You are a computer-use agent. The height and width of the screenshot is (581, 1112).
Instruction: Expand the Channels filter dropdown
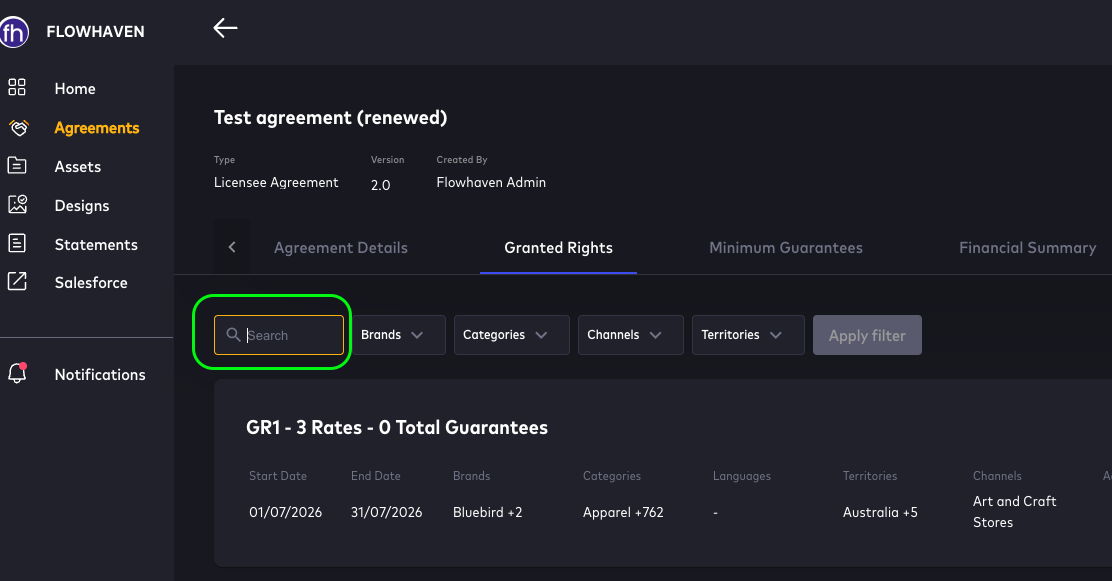coord(630,335)
